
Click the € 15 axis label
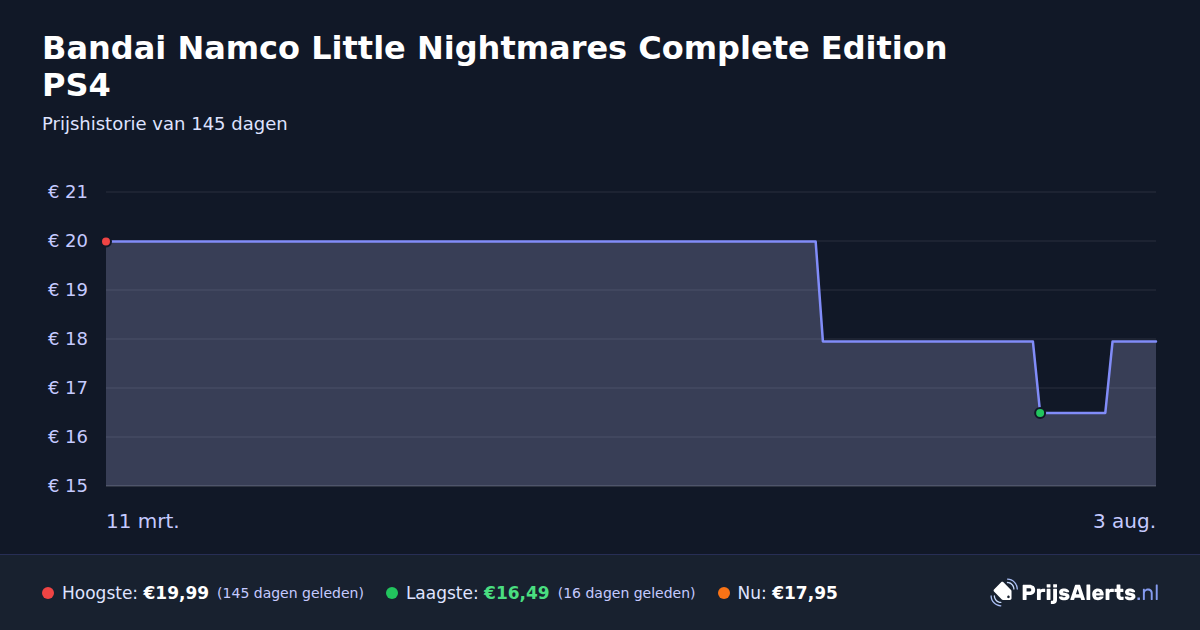click(68, 486)
